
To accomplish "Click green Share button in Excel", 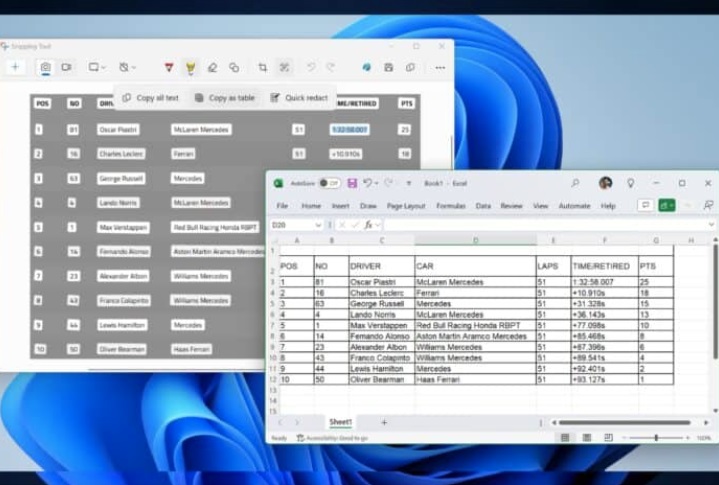I will [x=667, y=205].
